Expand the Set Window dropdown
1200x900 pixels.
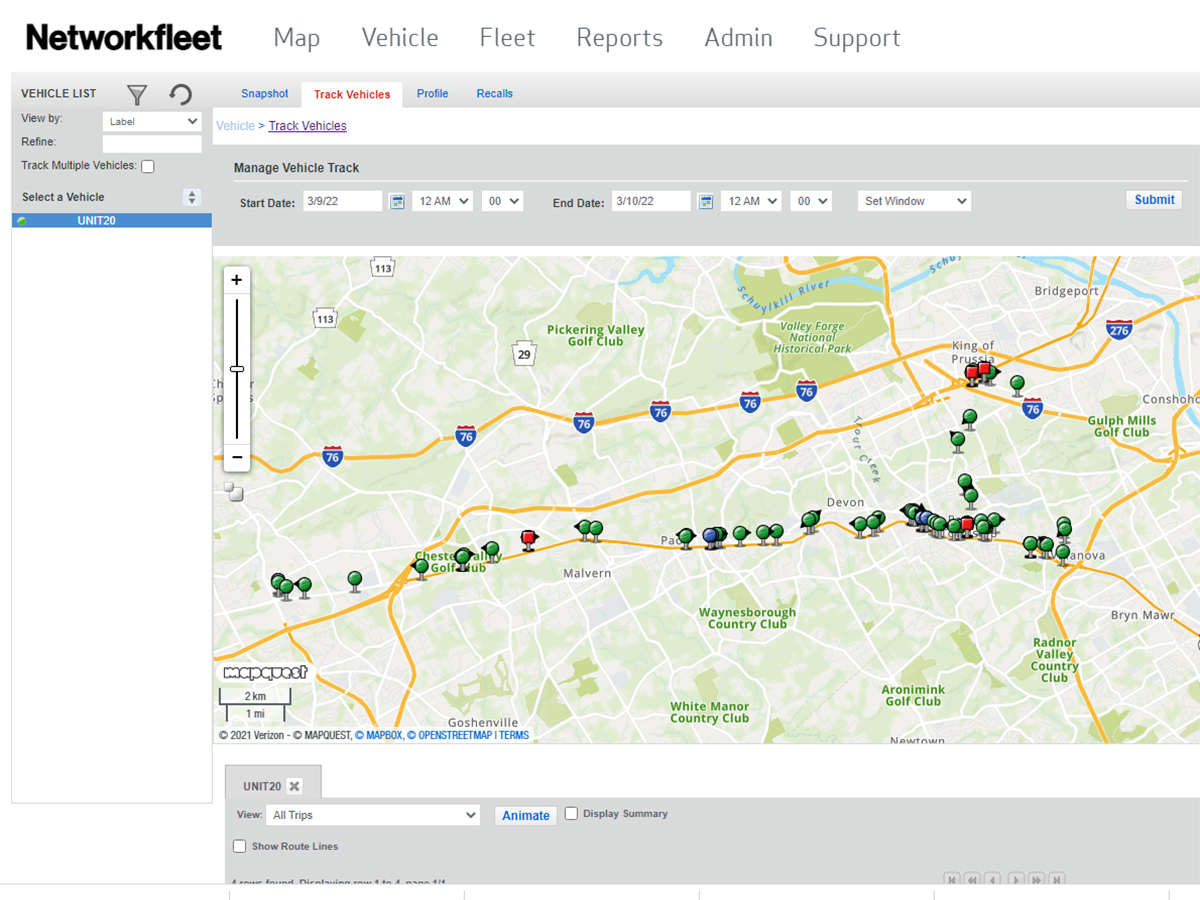click(x=914, y=202)
